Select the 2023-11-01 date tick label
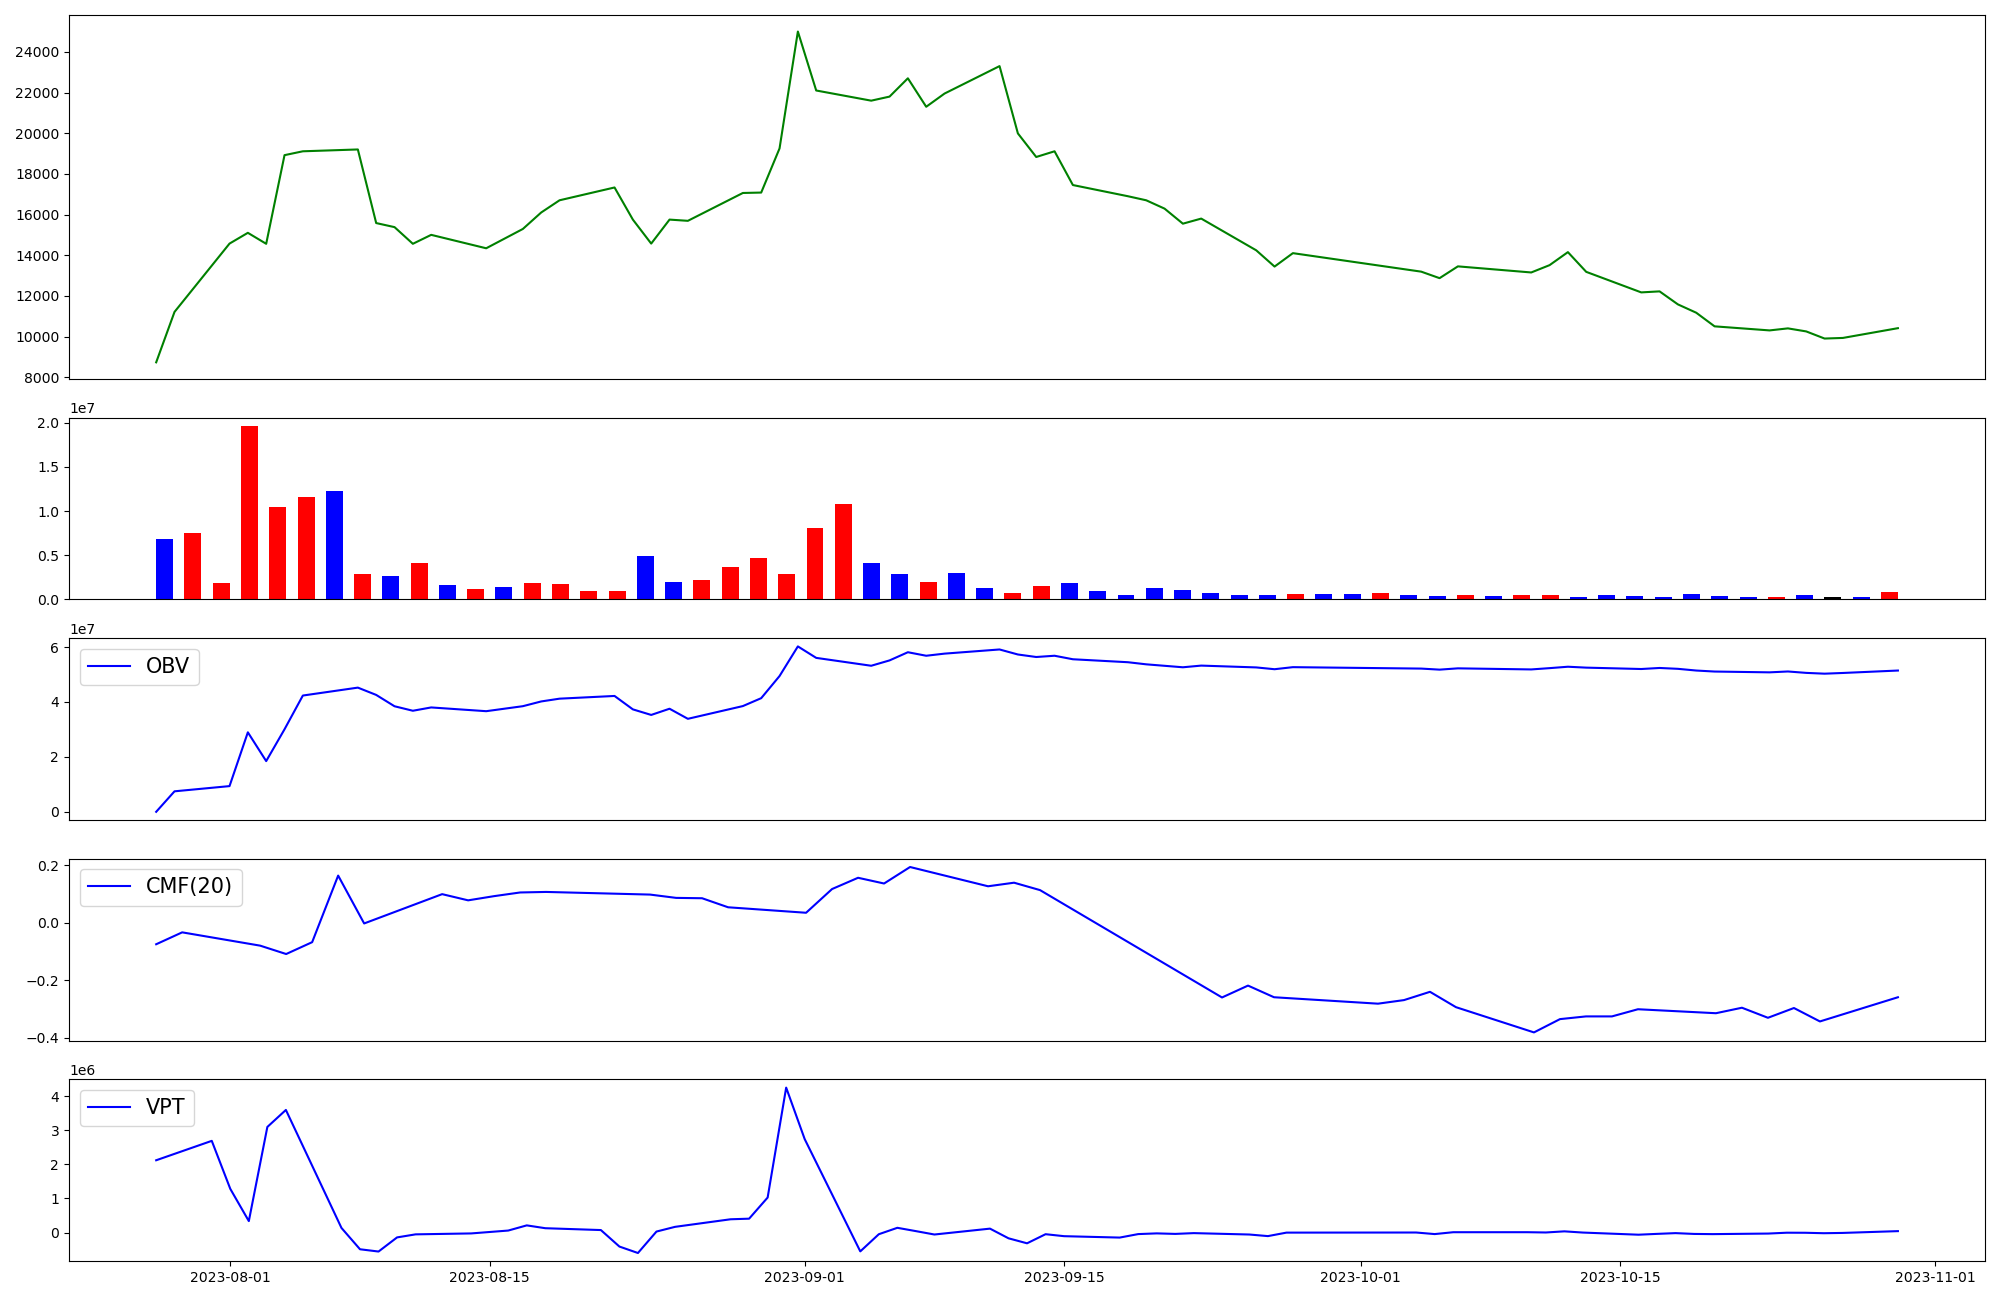The image size is (2000, 1300). 1935,1277
